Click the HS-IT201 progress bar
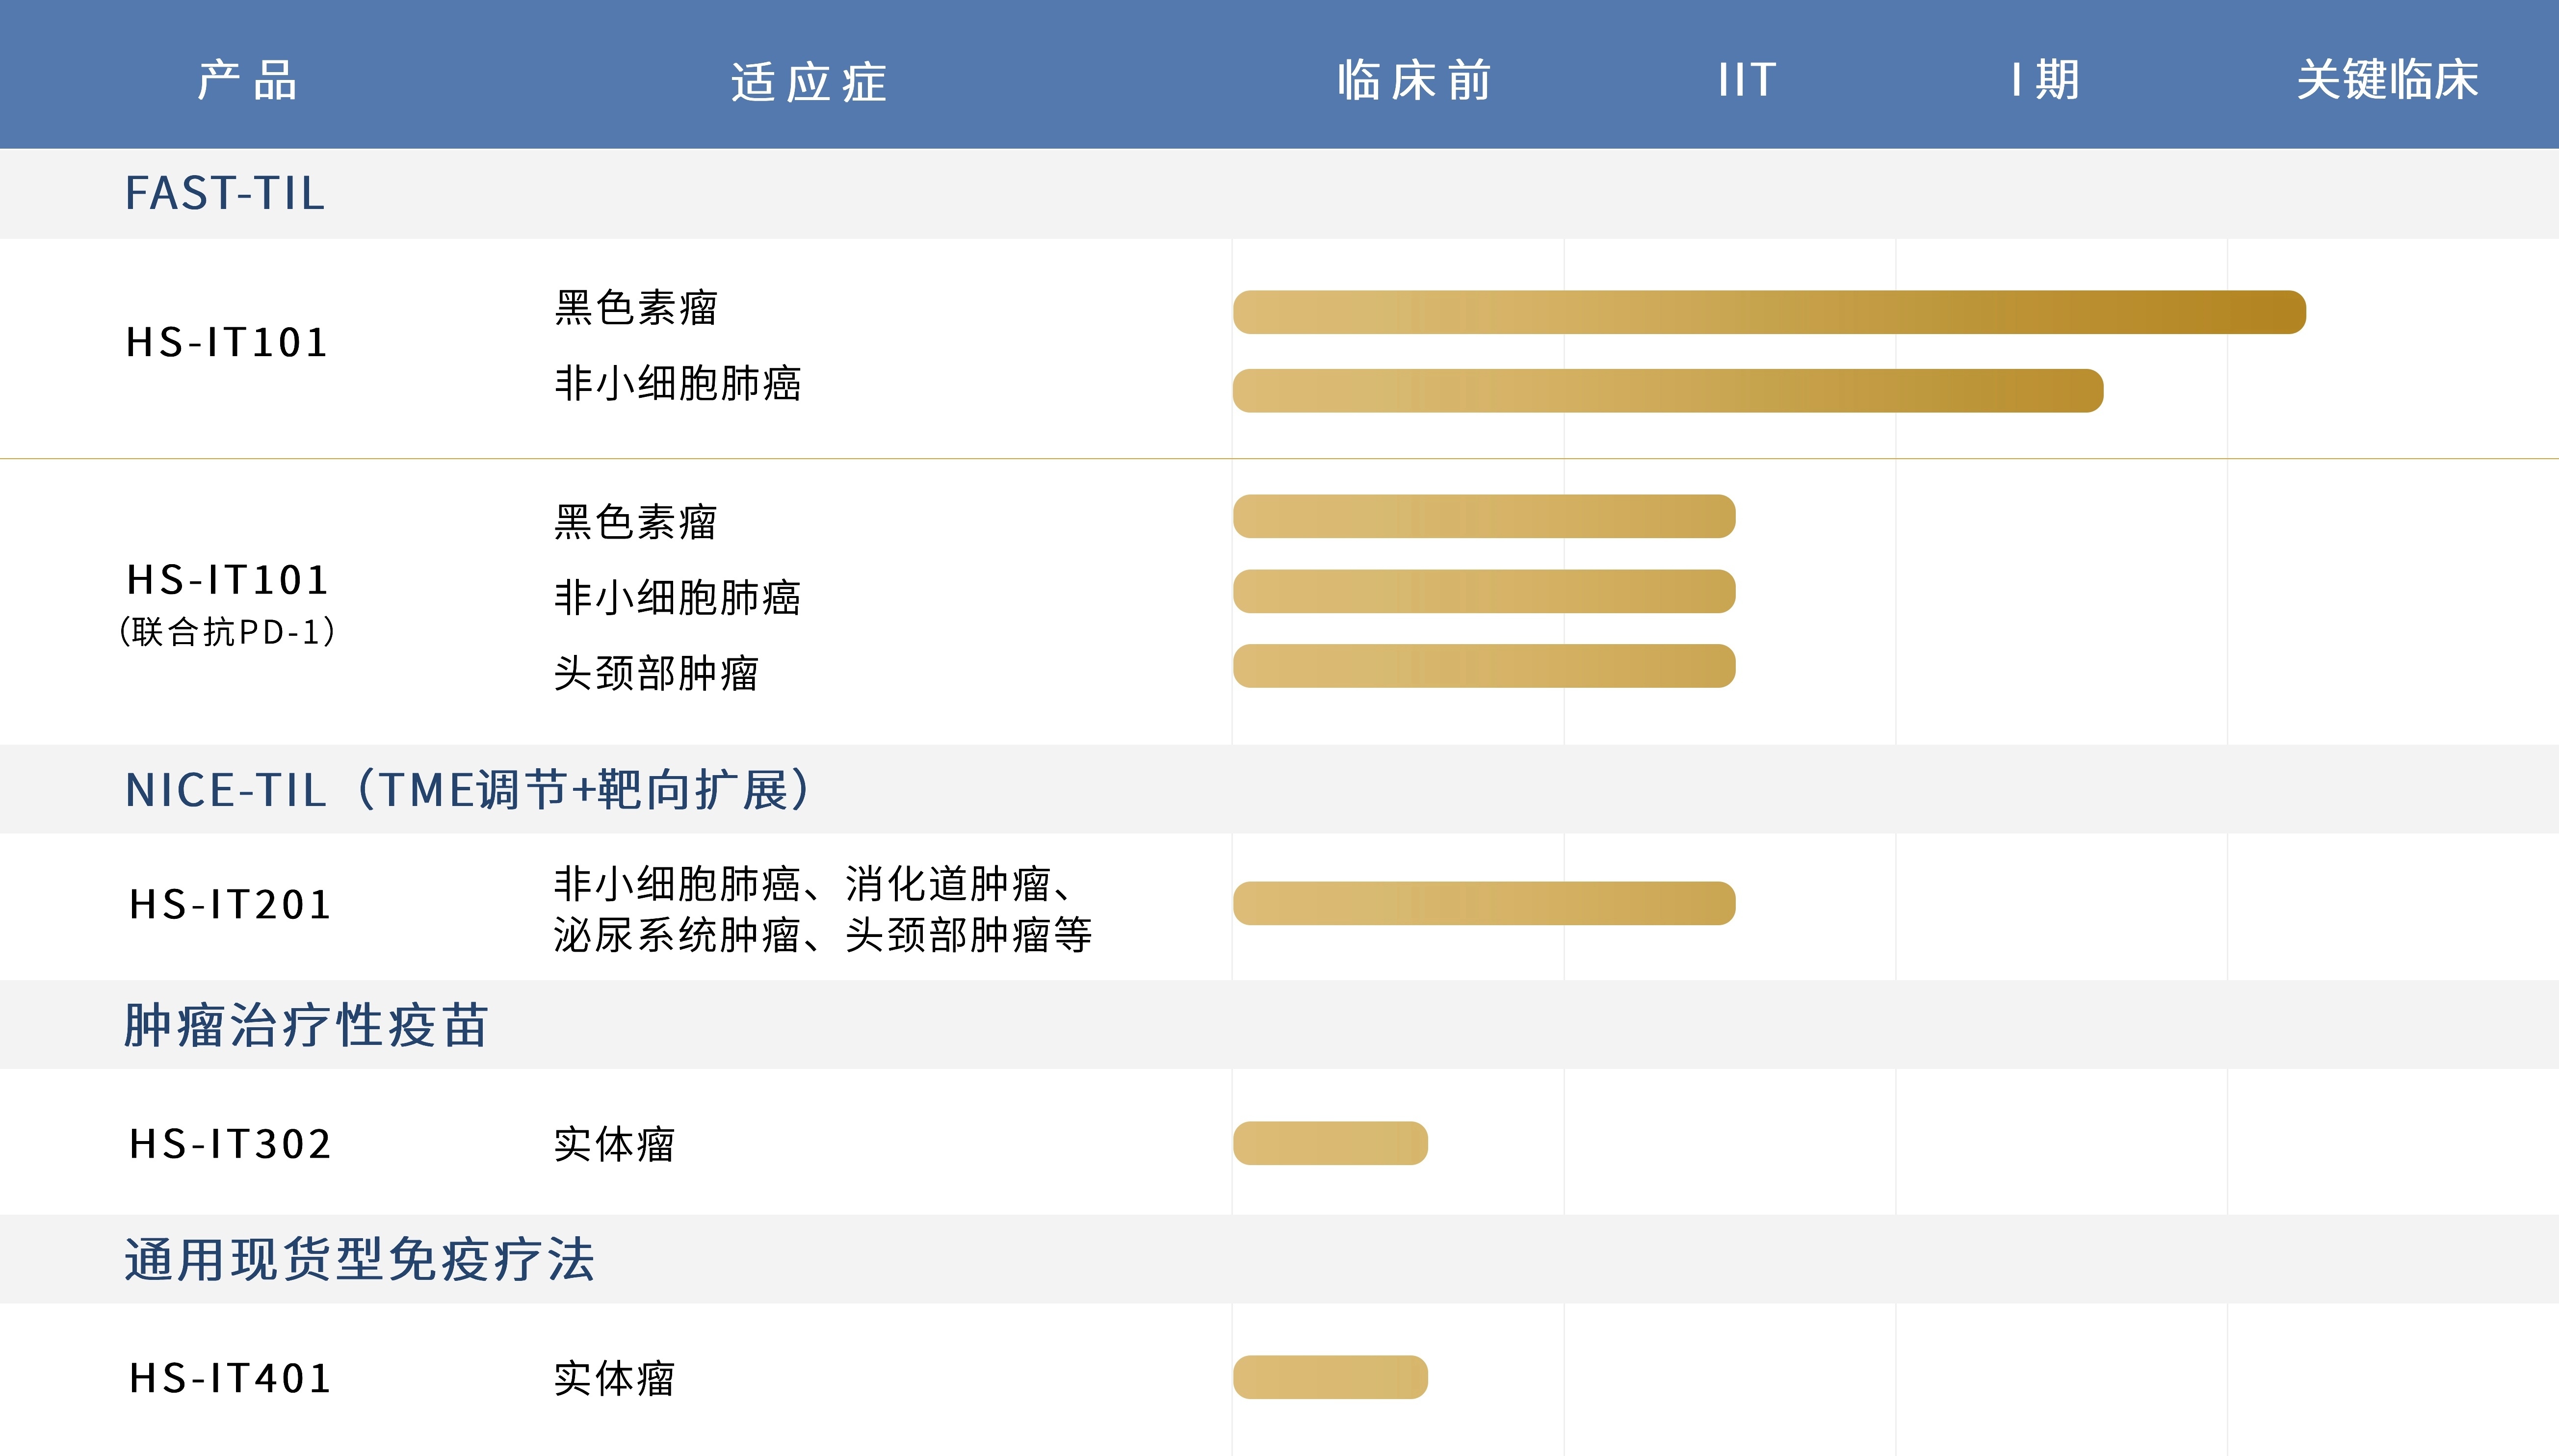Screen dimensions: 2559x1456 [1484, 903]
